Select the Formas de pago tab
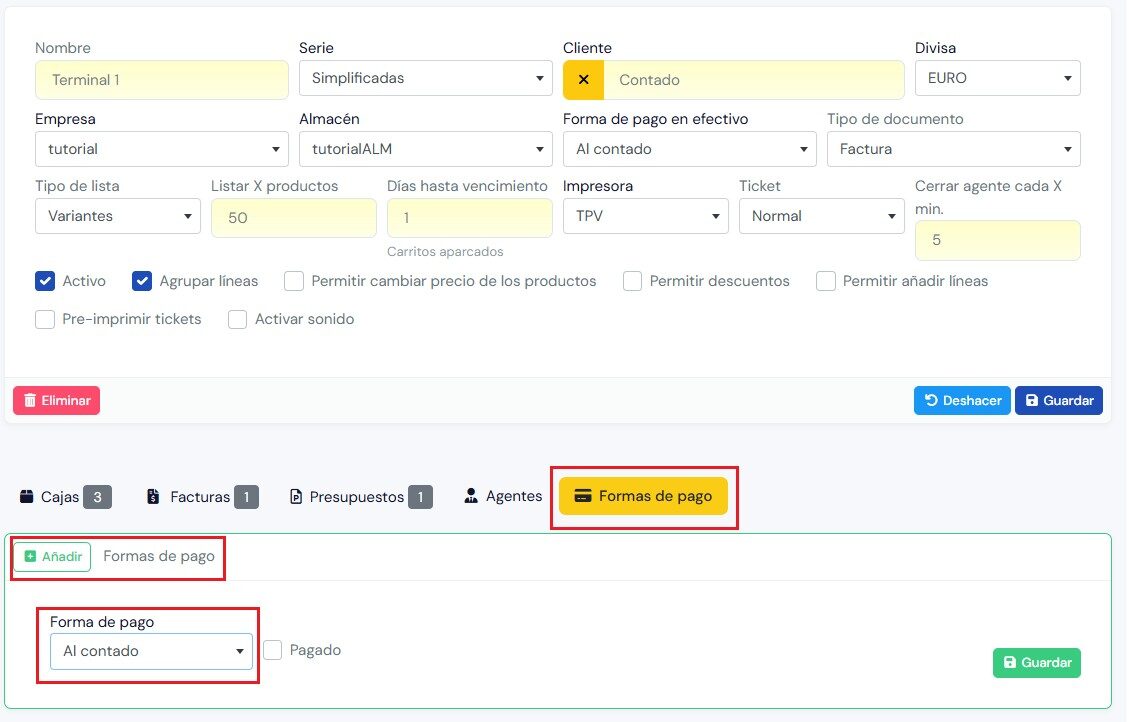 point(643,496)
